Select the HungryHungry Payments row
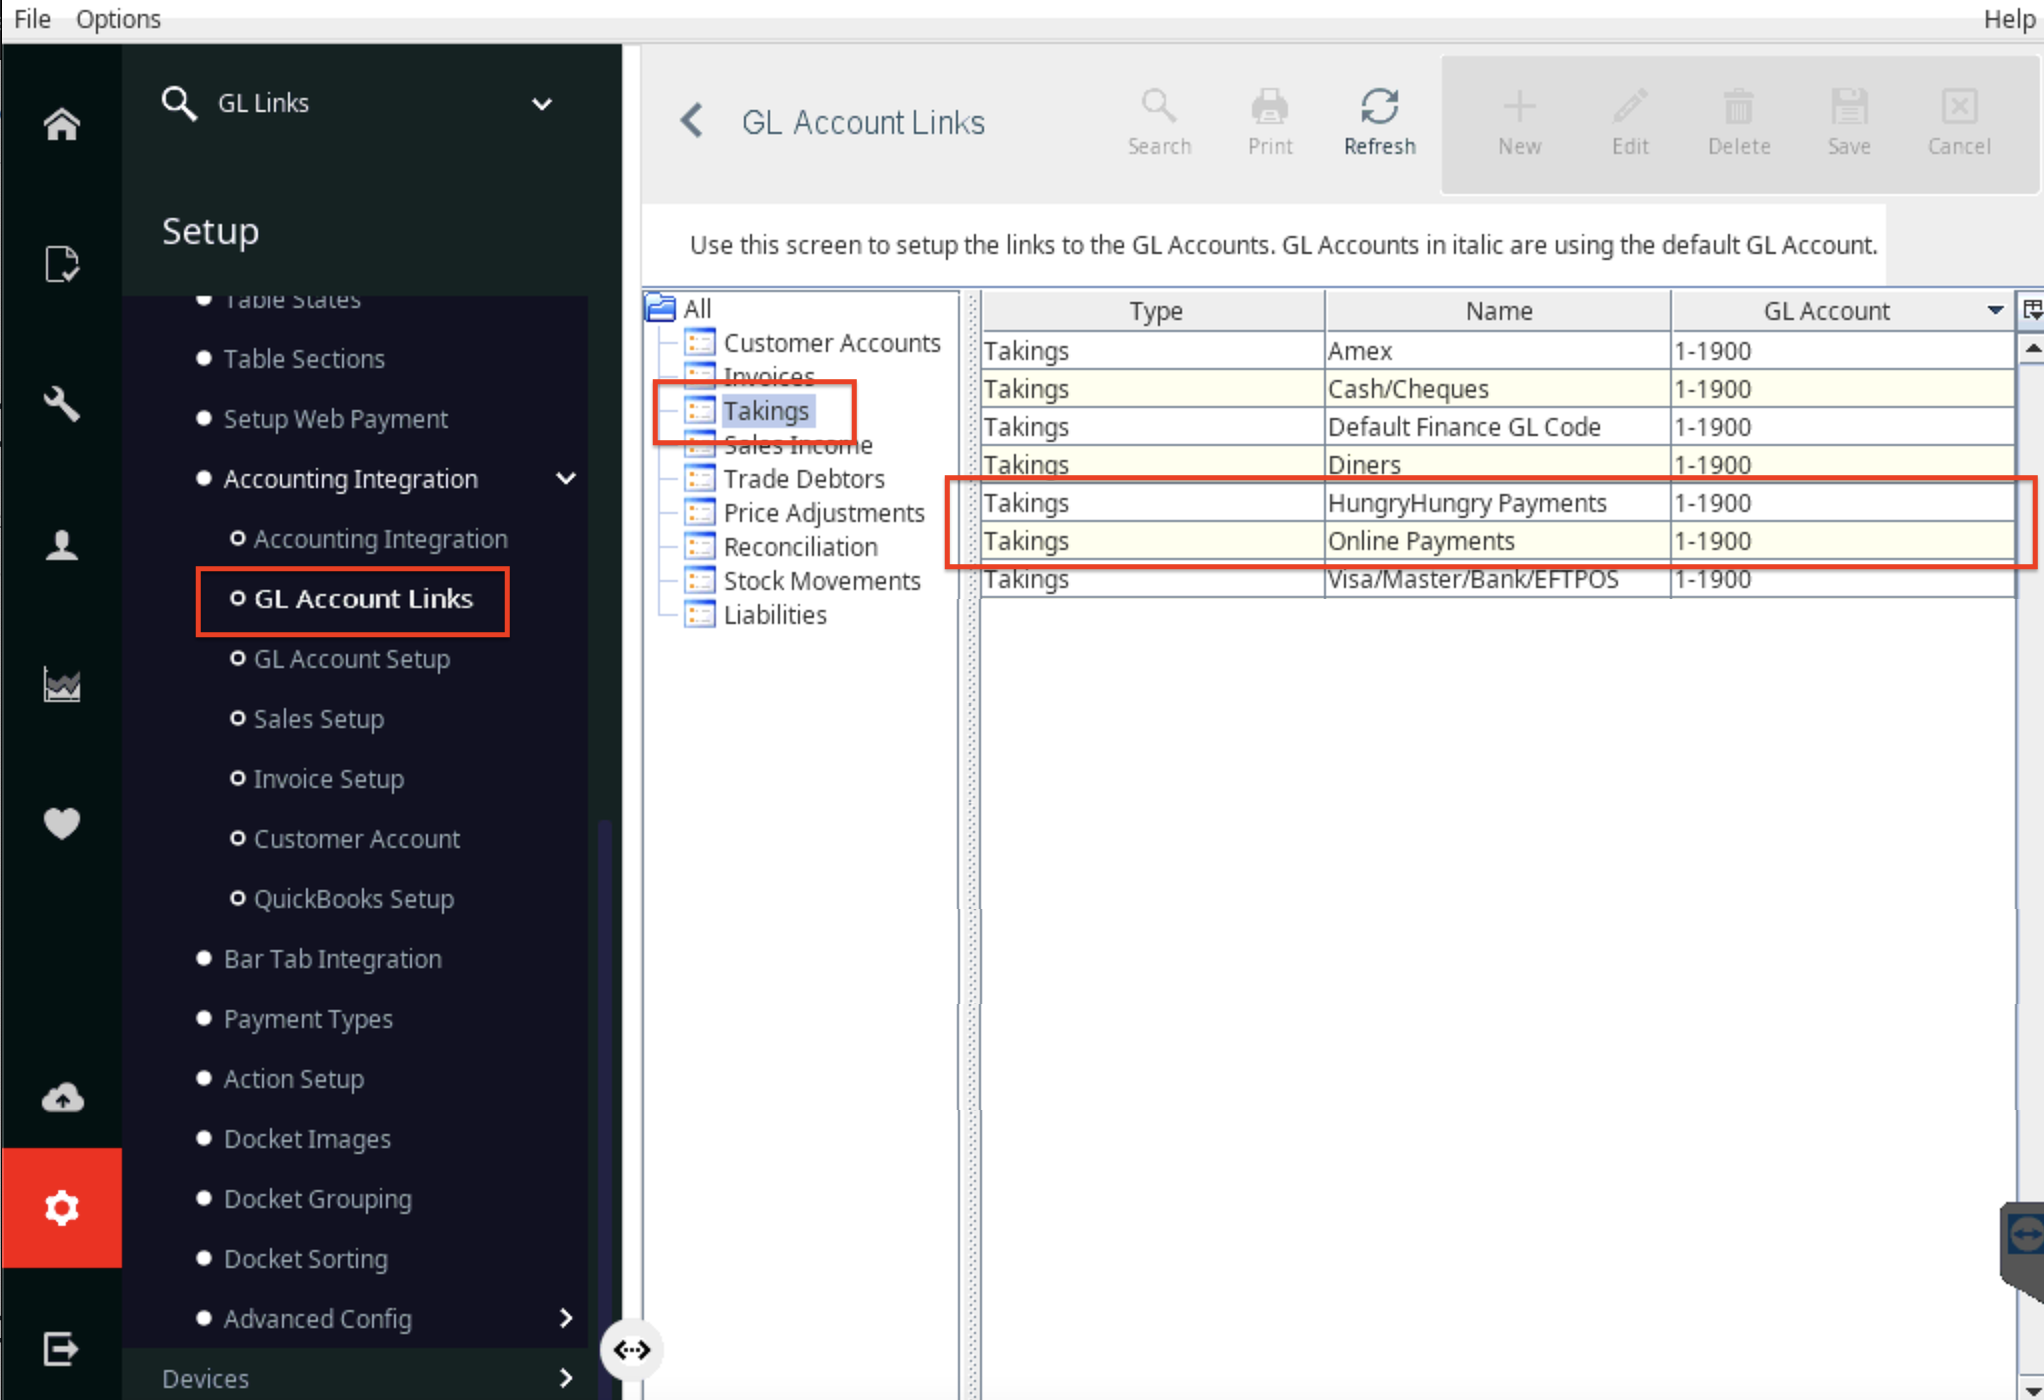 coord(1497,503)
